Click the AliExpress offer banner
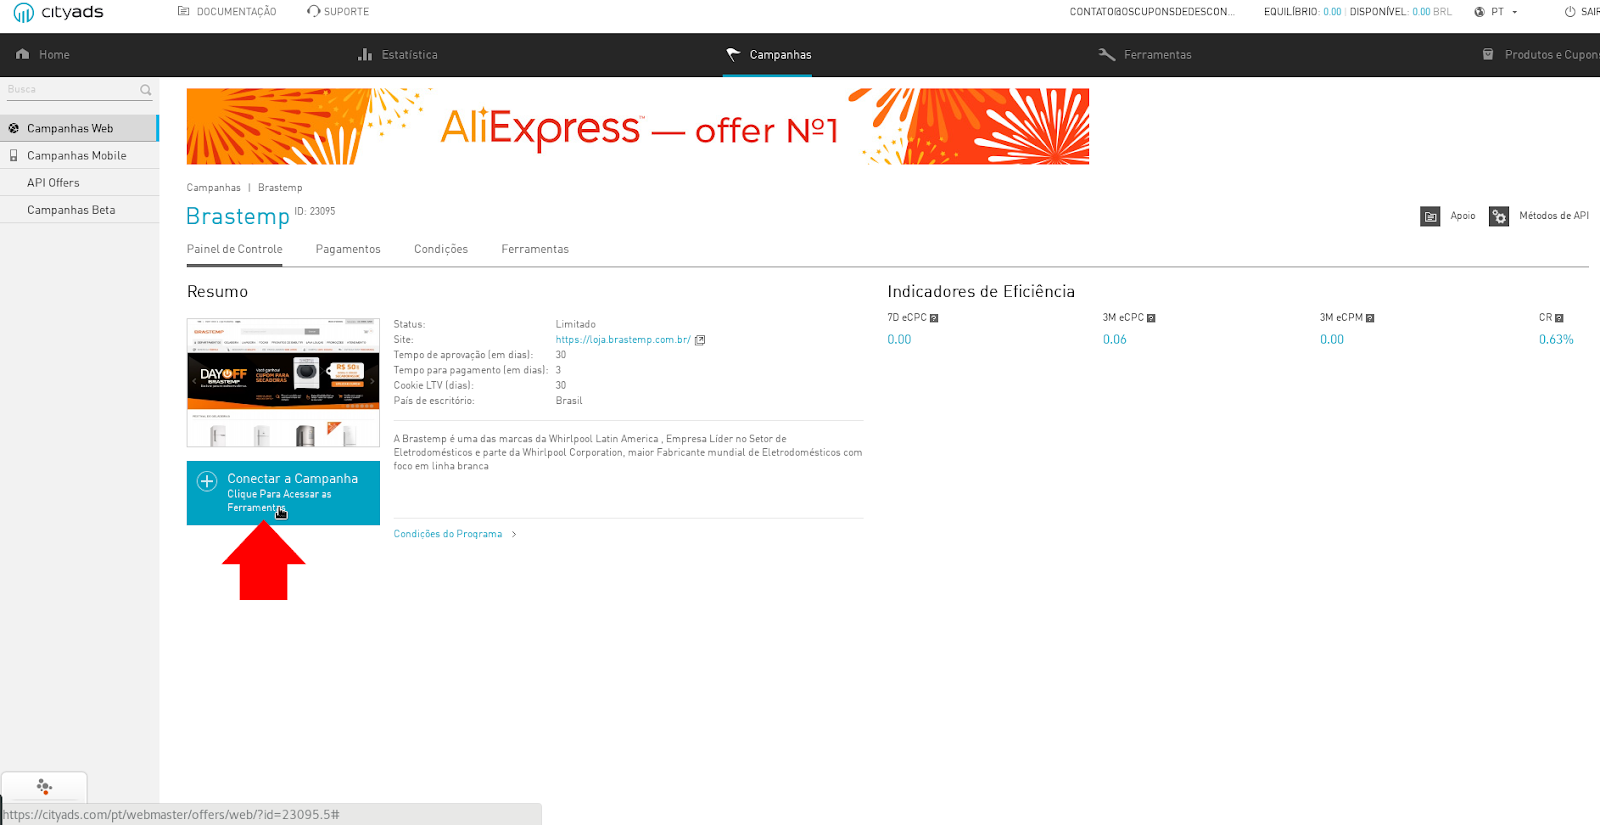 (x=637, y=126)
